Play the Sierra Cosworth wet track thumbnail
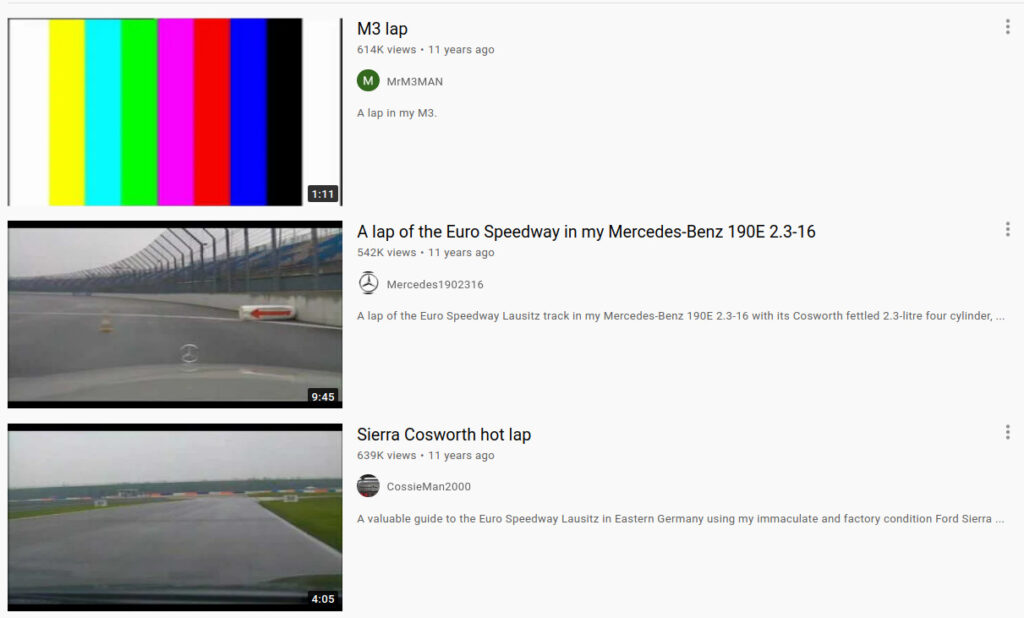 tap(175, 517)
